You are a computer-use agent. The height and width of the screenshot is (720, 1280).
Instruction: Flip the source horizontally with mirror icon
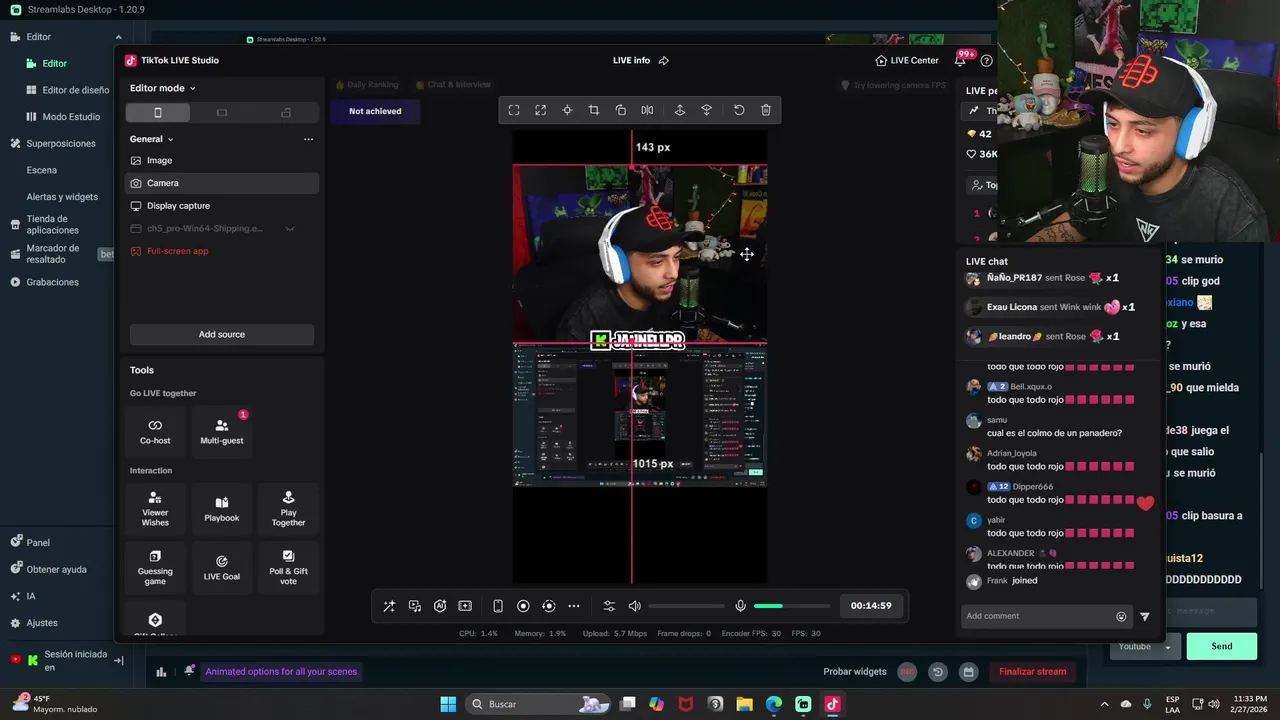coord(647,110)
